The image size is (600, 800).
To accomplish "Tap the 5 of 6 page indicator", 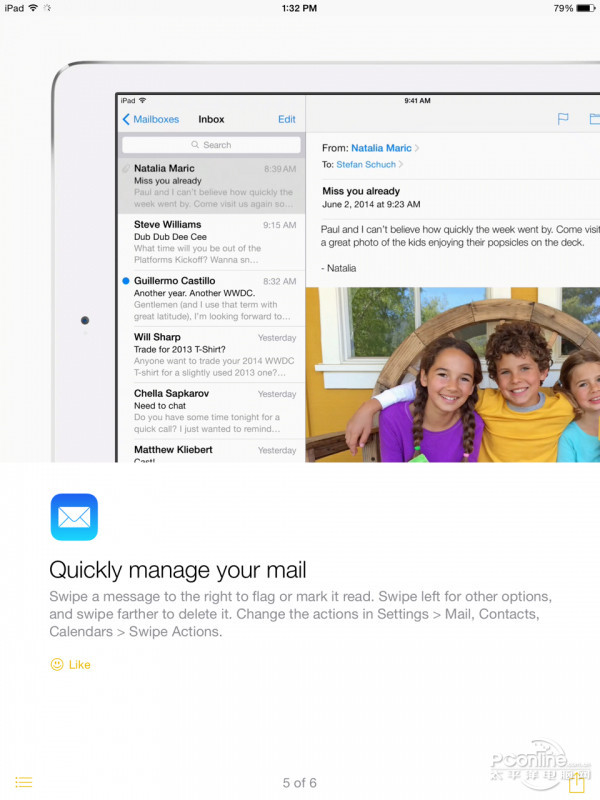I will tap(299, 783).
